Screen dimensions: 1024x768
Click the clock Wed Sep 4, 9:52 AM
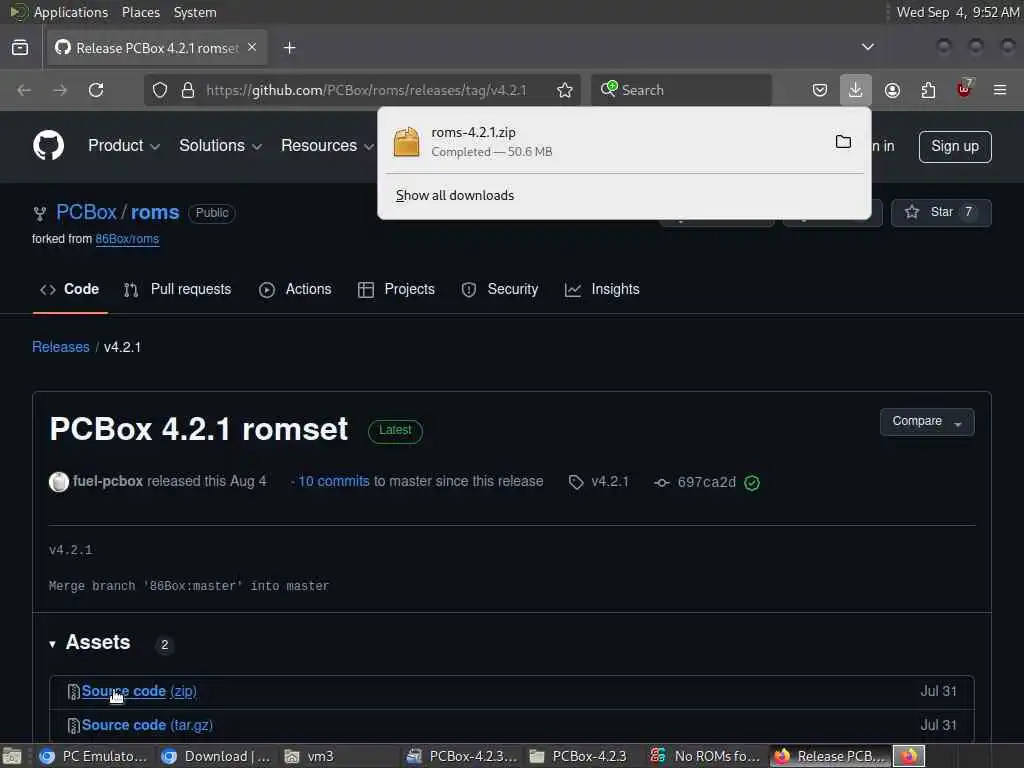[x=957, y=12]
